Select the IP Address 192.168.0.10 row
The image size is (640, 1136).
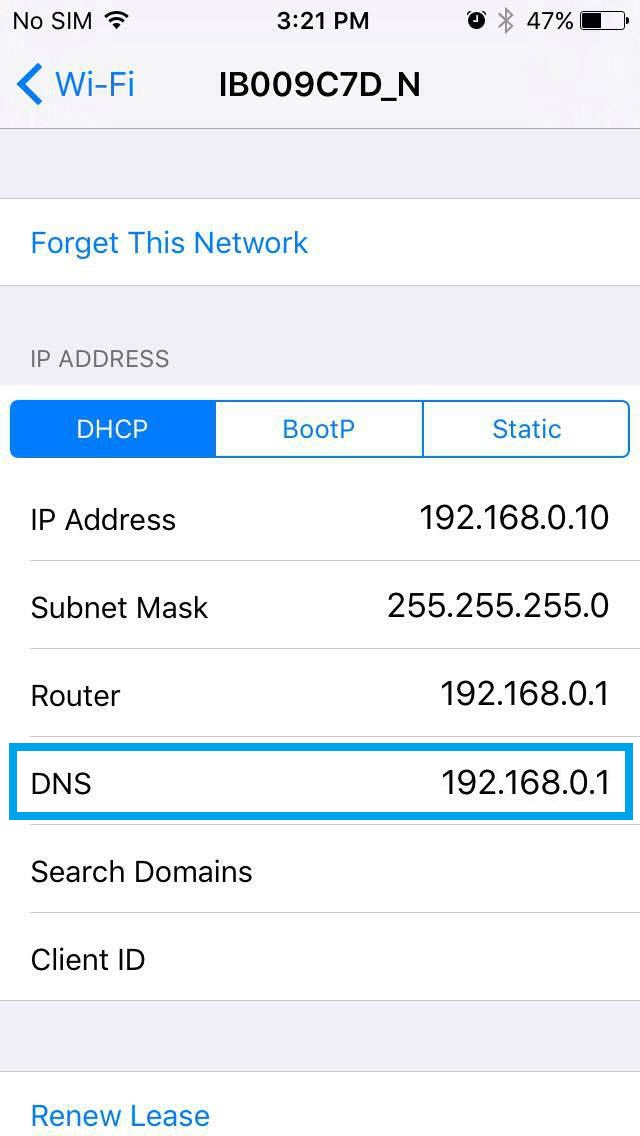click(x=320, y=518)
